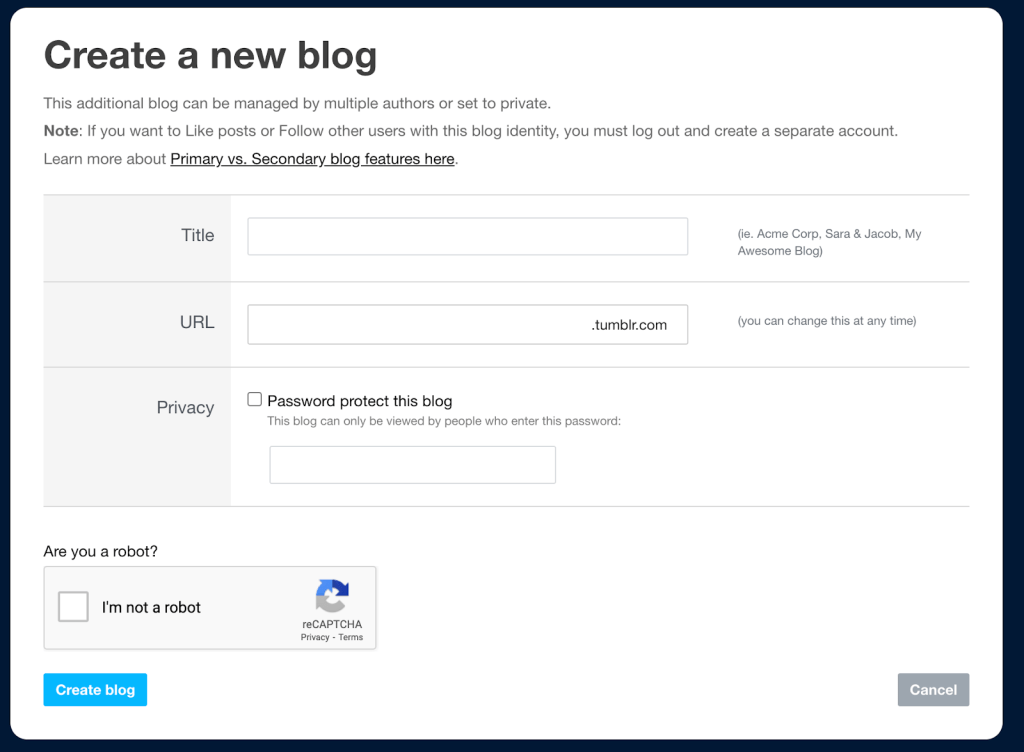Viewport: 1024px width, 752px height.
Task: Click the Title field label
Action: [198, 235]
